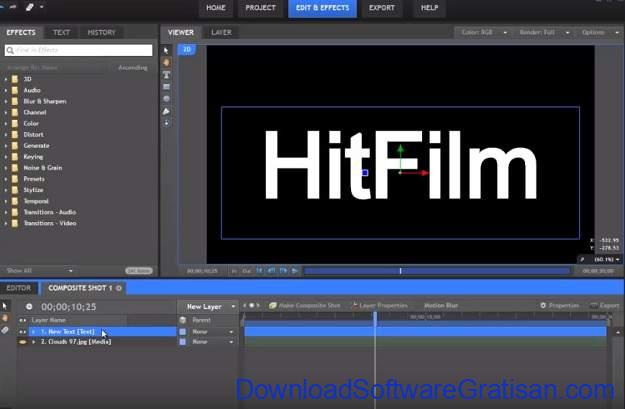The height and width of the screenshot is (409, 625).
Task: Open the Render Full quality dropdown
Action: point(543,32)
